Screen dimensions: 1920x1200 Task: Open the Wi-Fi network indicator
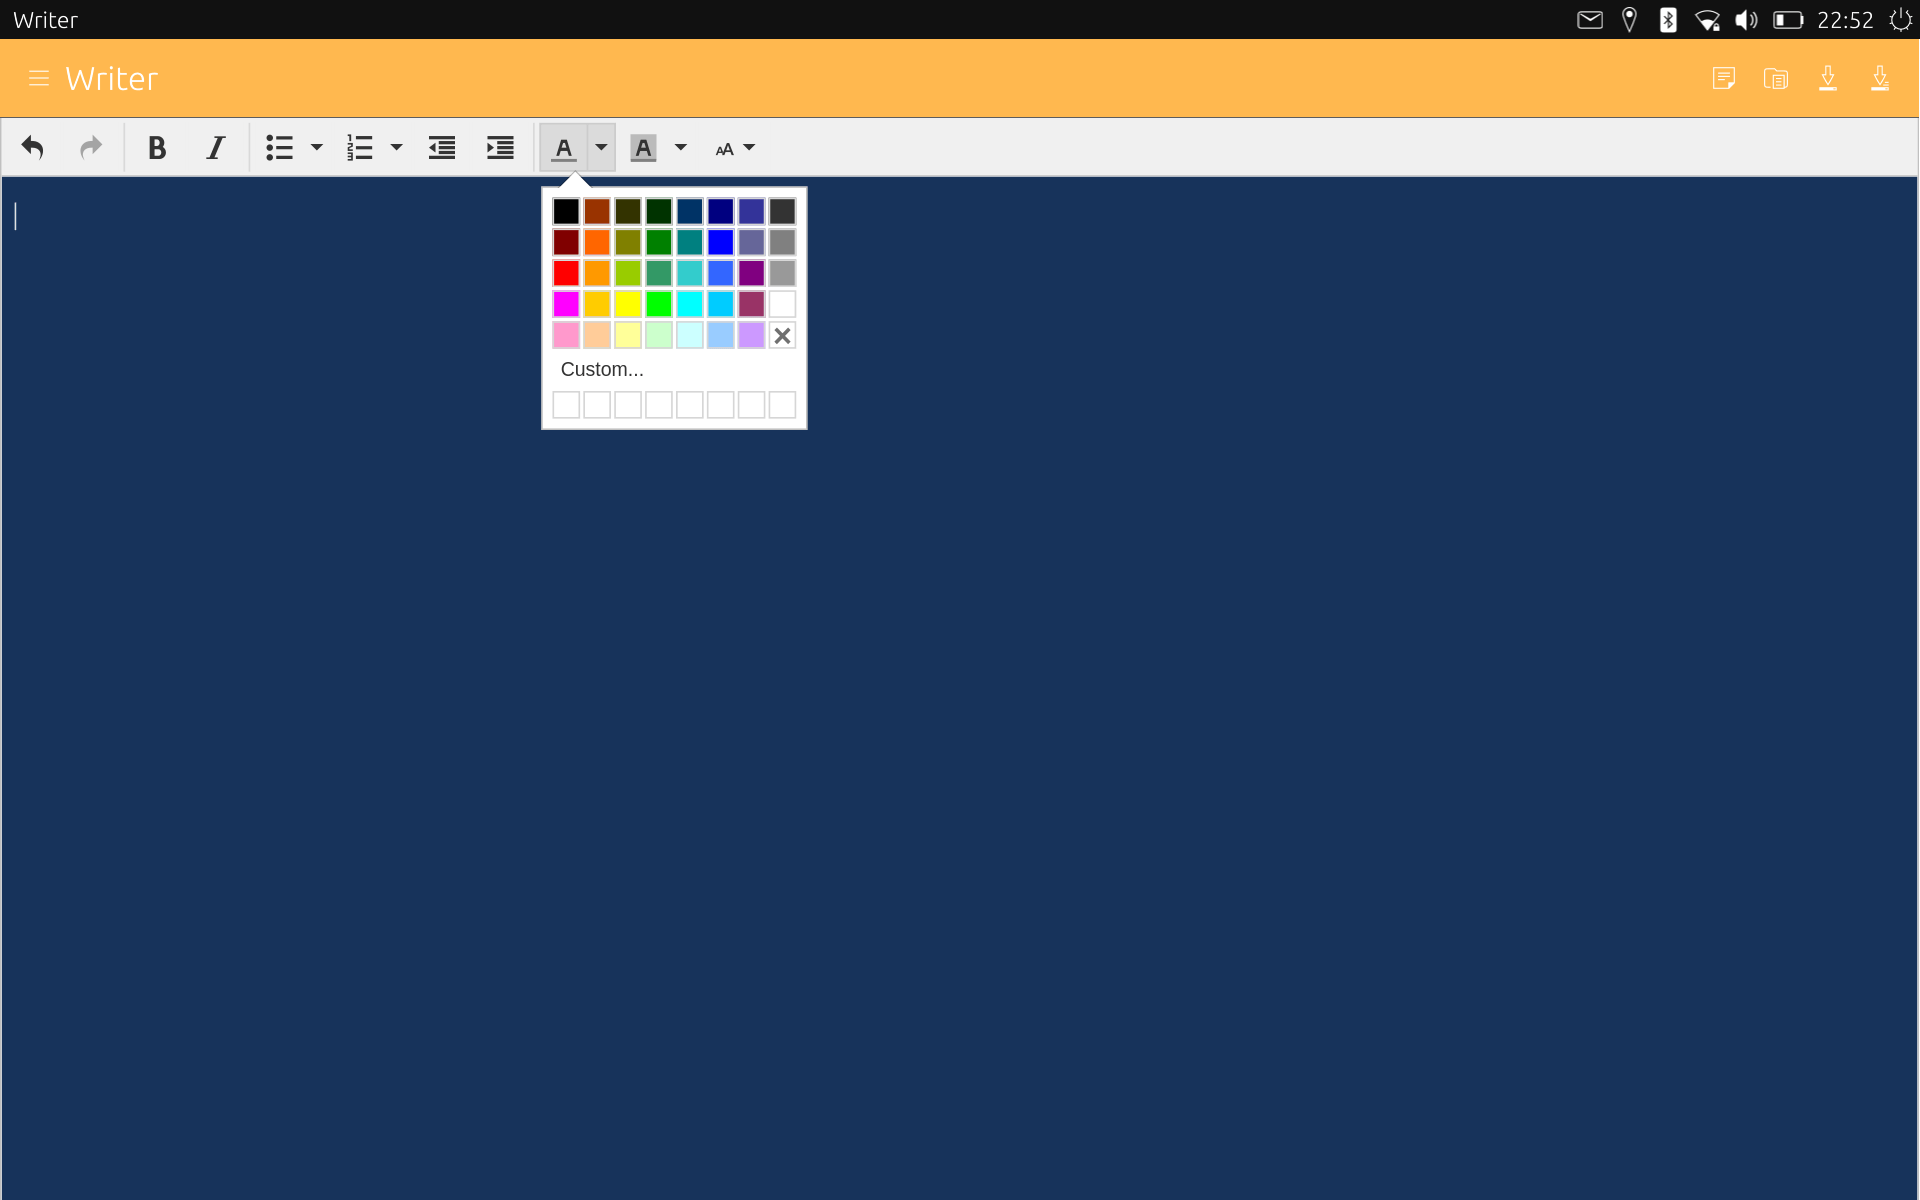pos(1707,20)
